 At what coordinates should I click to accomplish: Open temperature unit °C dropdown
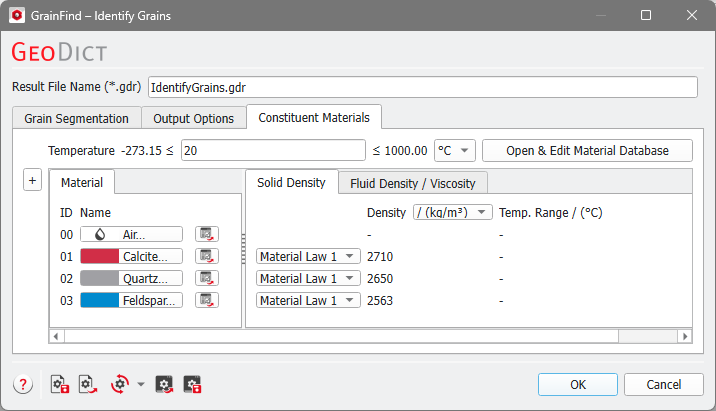point(455,150)
